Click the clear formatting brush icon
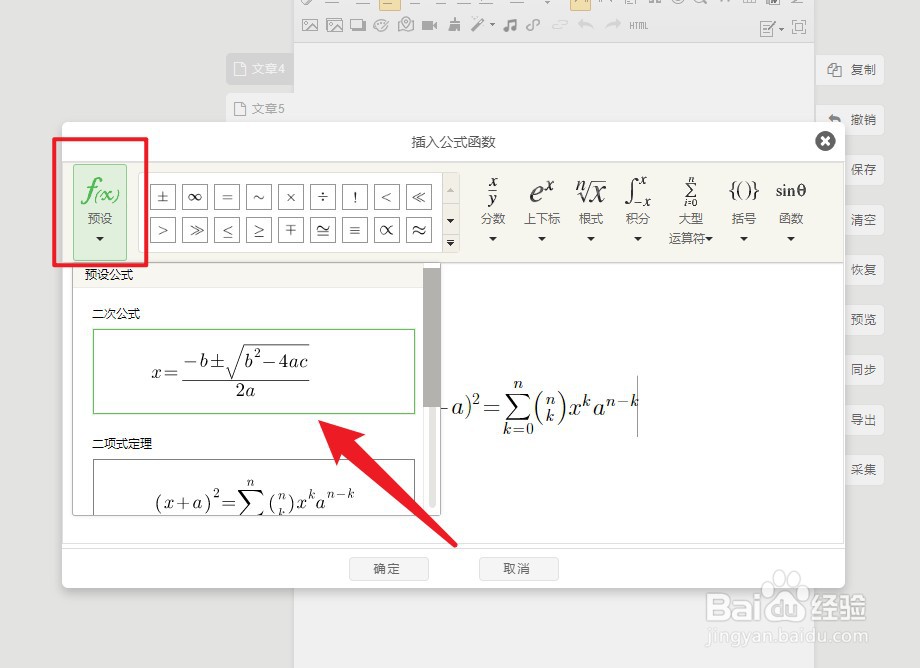Viewport: 920px width, 668px height. [x=454, y=25]
